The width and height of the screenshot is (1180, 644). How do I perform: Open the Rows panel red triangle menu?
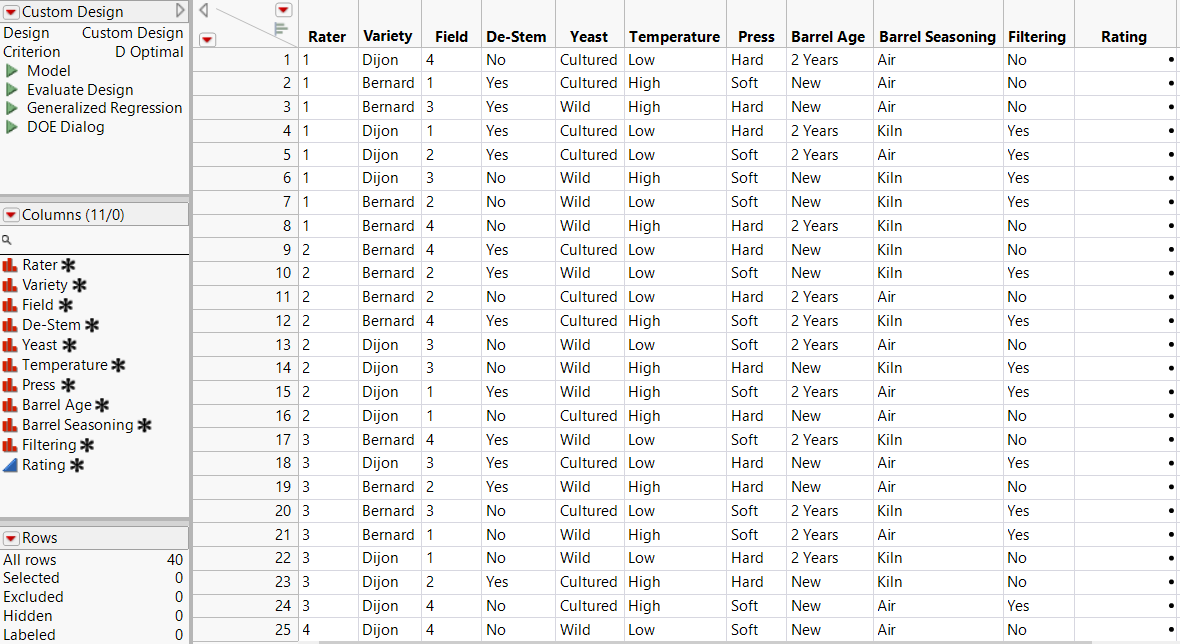(11, 538)
